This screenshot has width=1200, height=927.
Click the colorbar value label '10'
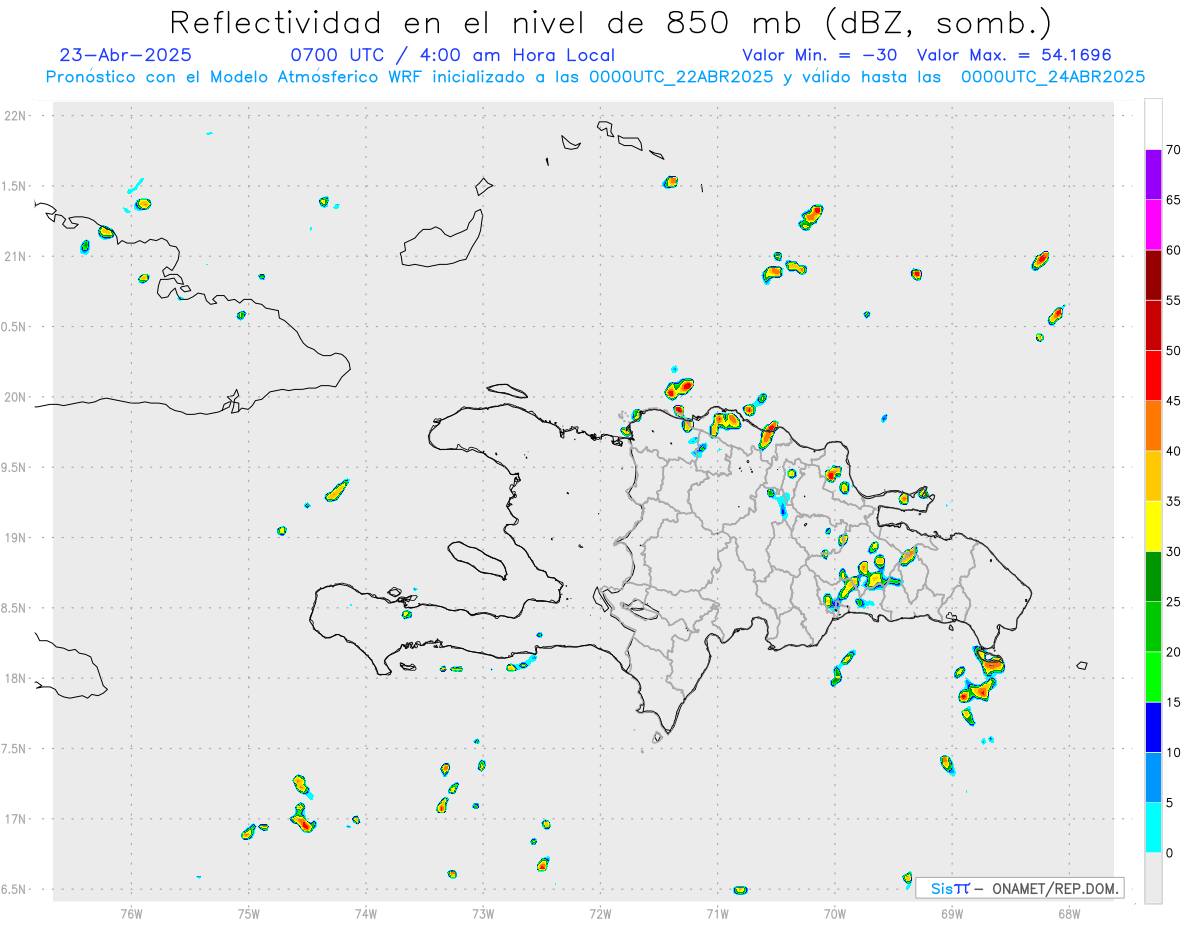[x=1174, y=753]
